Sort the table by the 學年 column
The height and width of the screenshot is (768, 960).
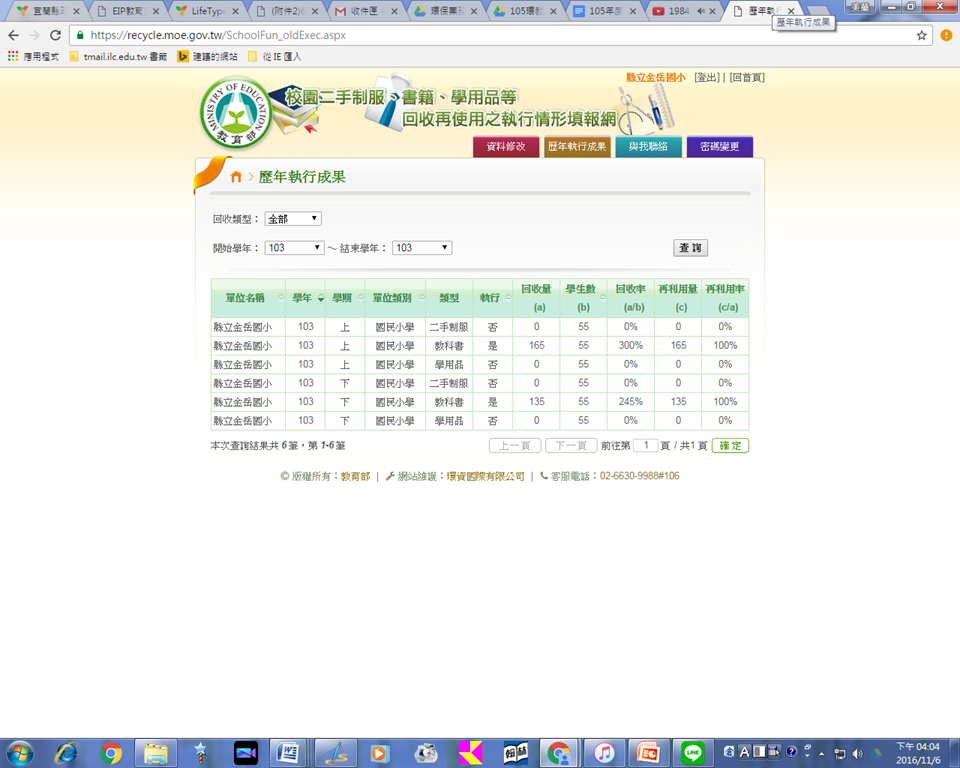tap(308, 298)
